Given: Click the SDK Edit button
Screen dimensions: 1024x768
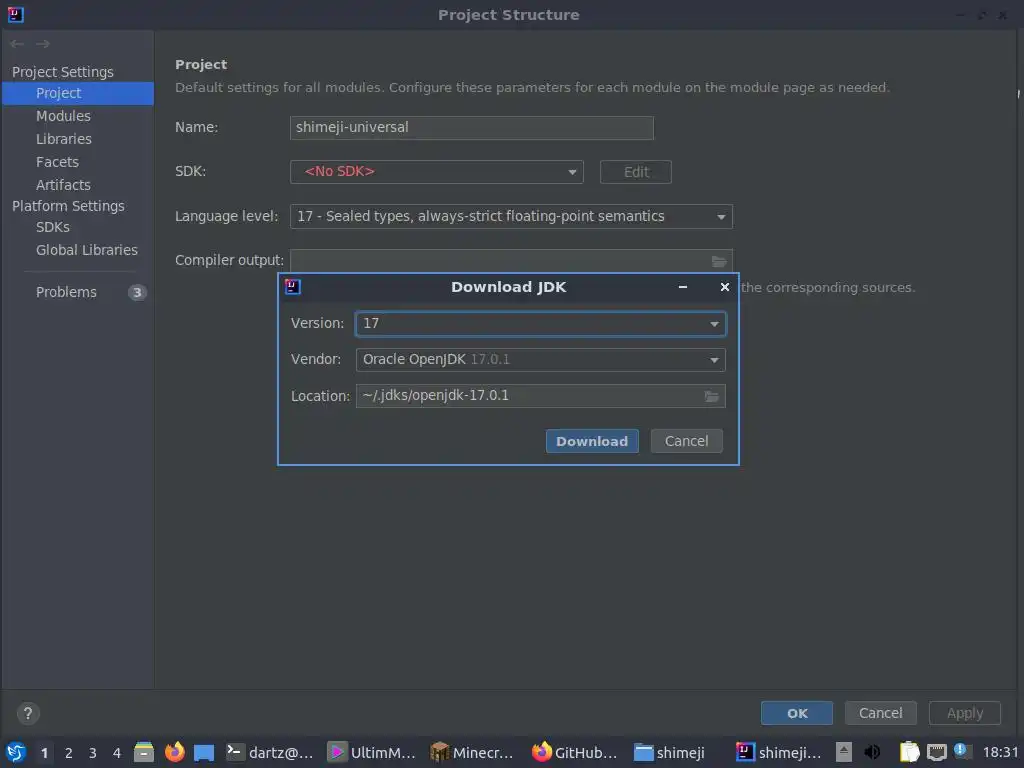Looking at the screenshot, I should click(x=635, y=172).
